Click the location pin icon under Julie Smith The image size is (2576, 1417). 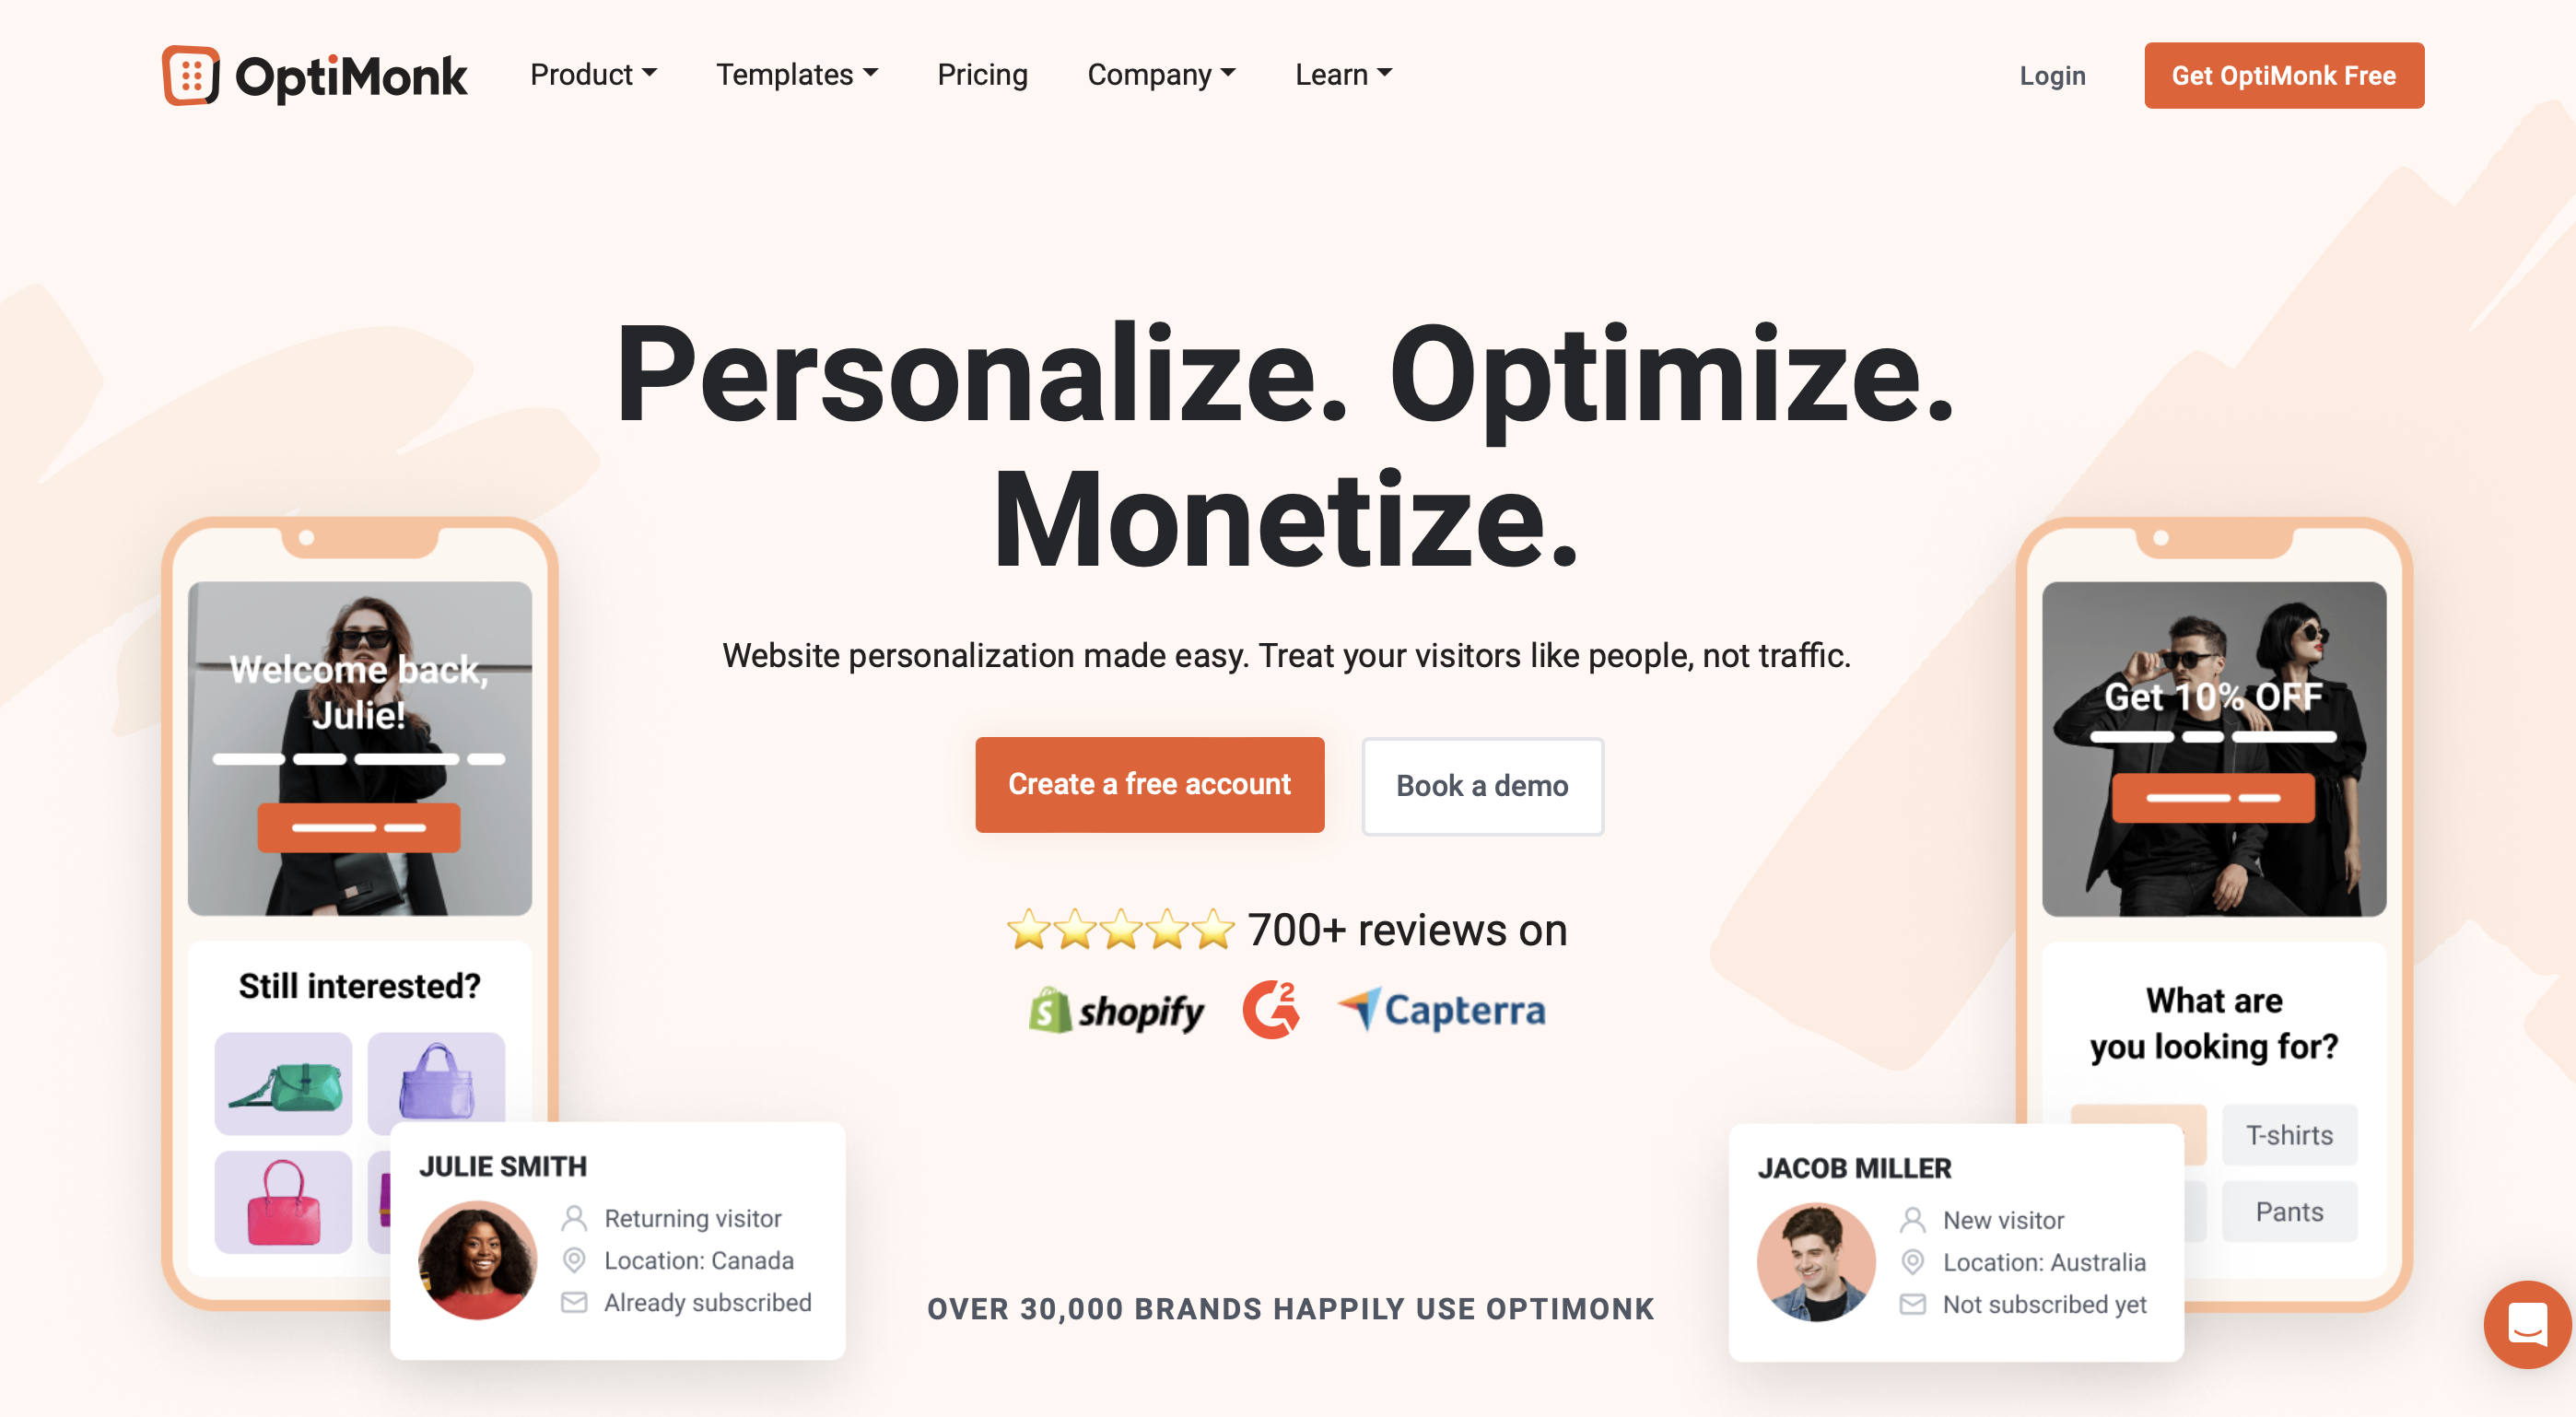tap(572, 1259)
